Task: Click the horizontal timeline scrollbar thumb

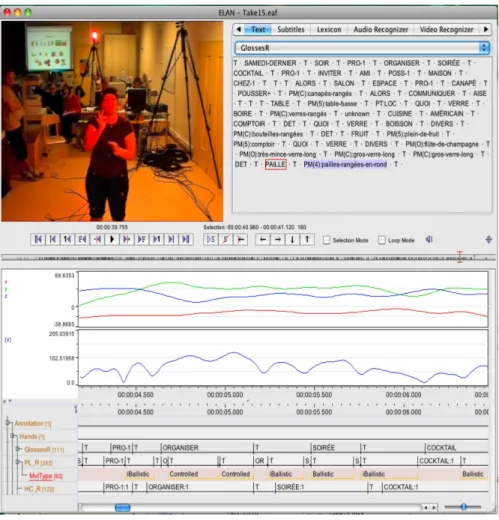Action: 122,507
